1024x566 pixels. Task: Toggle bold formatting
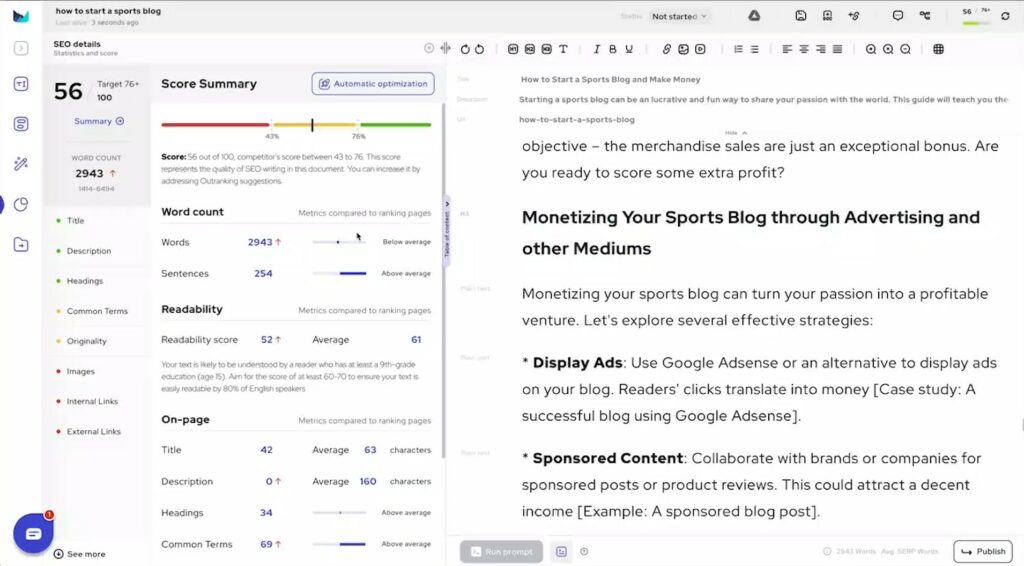[613, 49]
